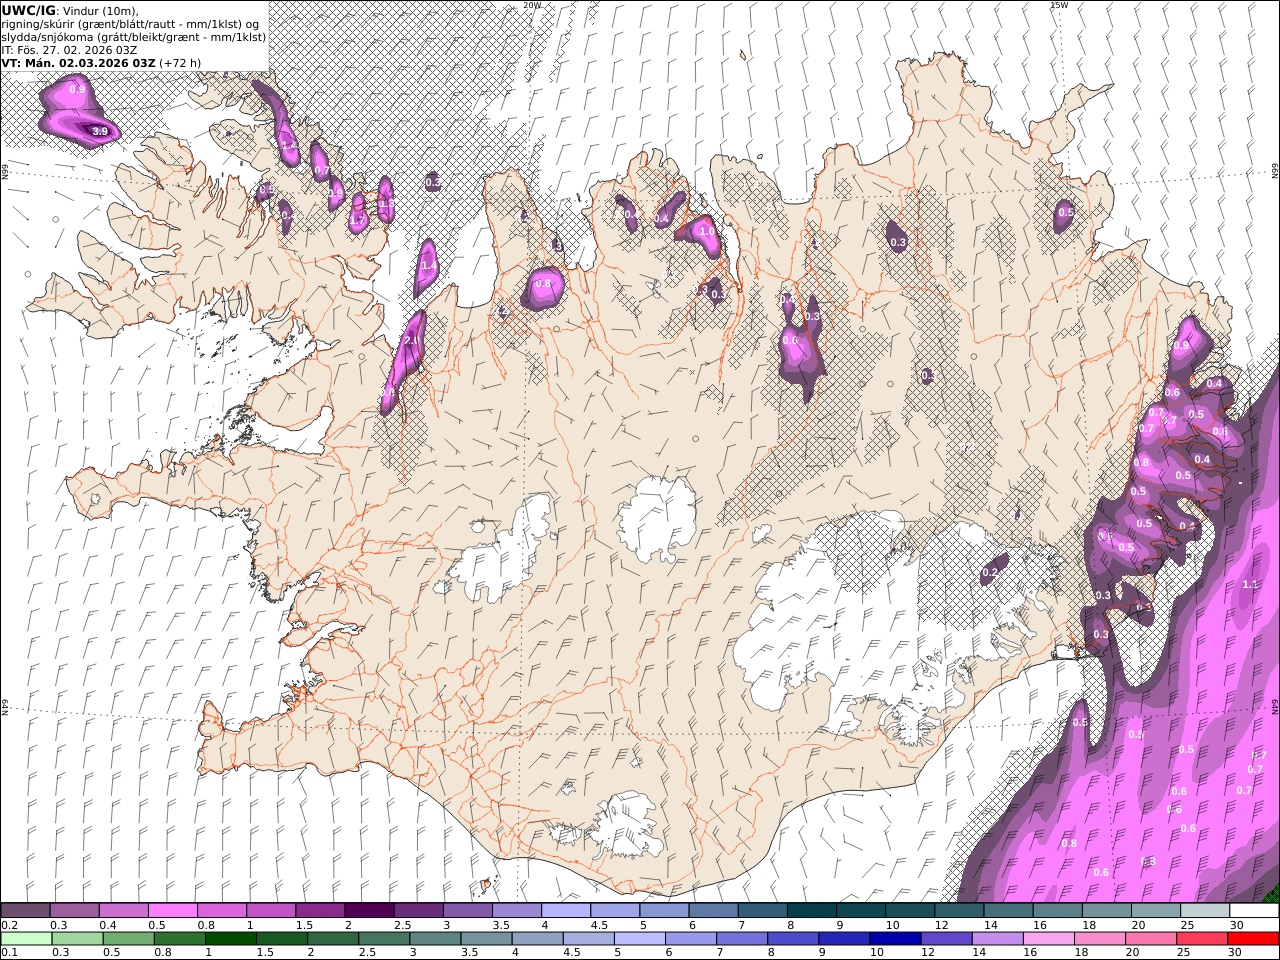Click the "3.9" snowfall value label
Image resolution: width=1280 pixels, height=960 pixels.
(100, 131)
